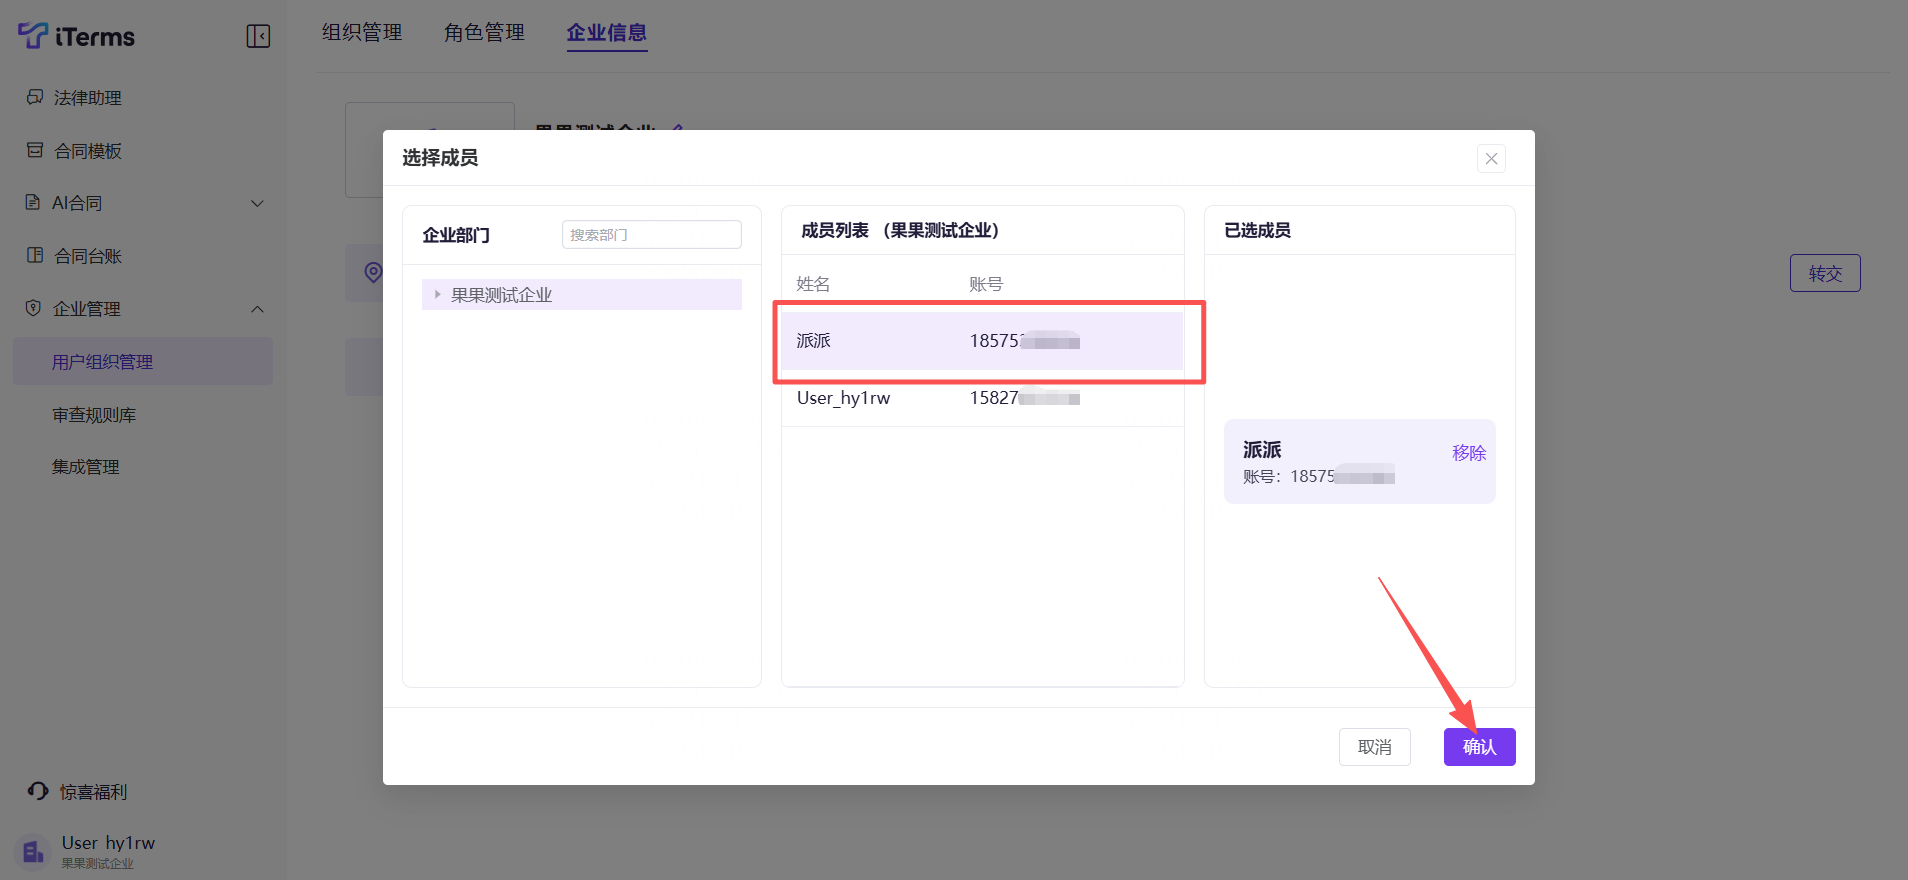This screenshot has width=1908, height=880.
Task: Click 移除 to remove 派派
Action: pos(1469,453)
